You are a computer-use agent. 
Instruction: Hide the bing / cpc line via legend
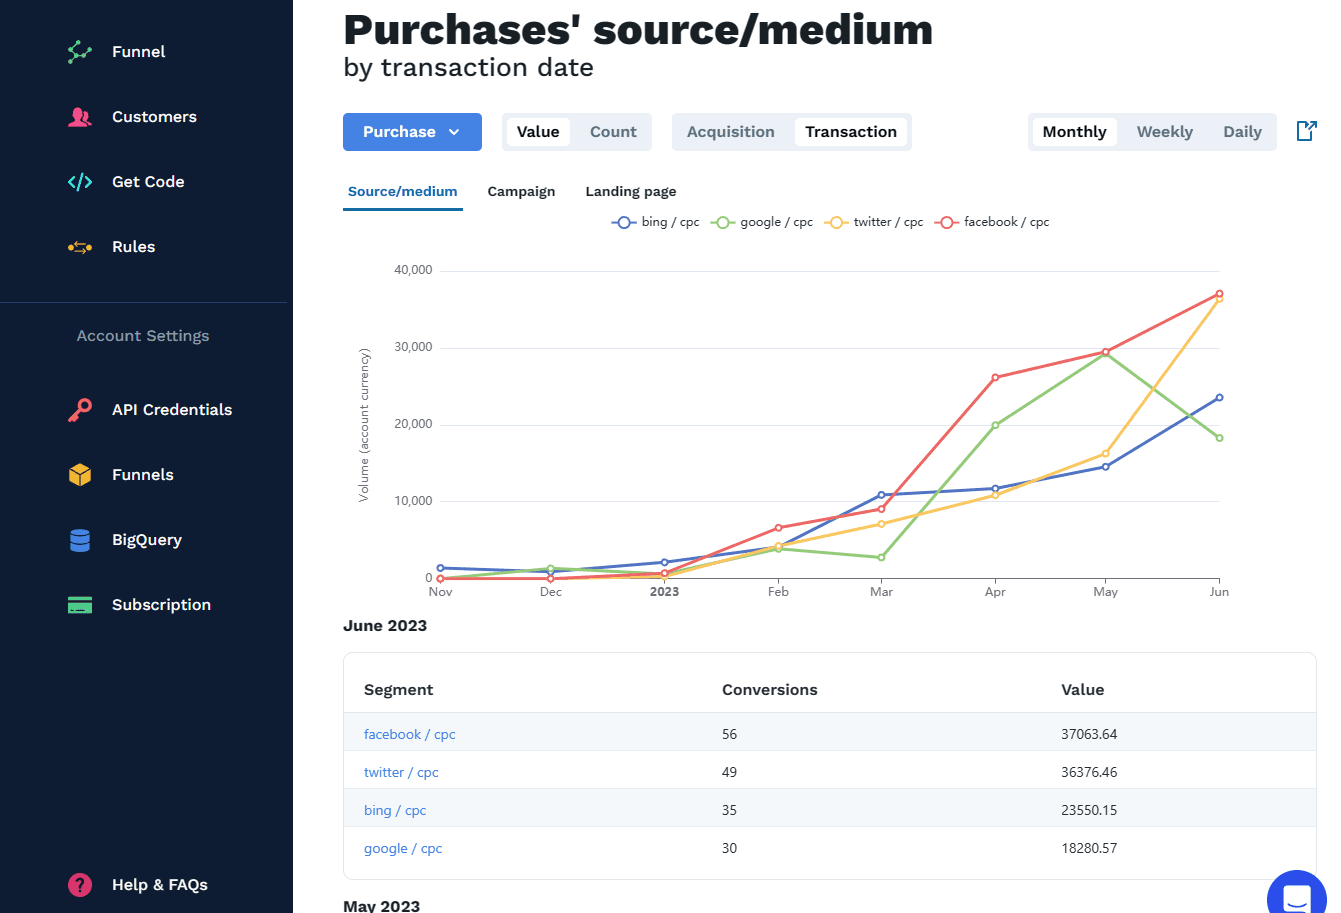tap(655, 221)
